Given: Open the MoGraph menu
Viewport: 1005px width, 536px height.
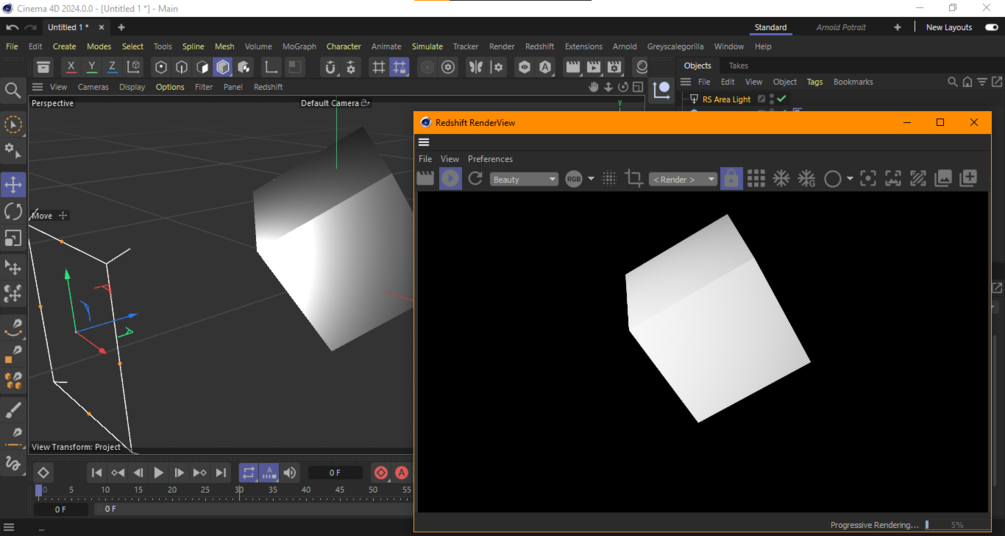Looking at the screenshot, I should coord(299,46).
